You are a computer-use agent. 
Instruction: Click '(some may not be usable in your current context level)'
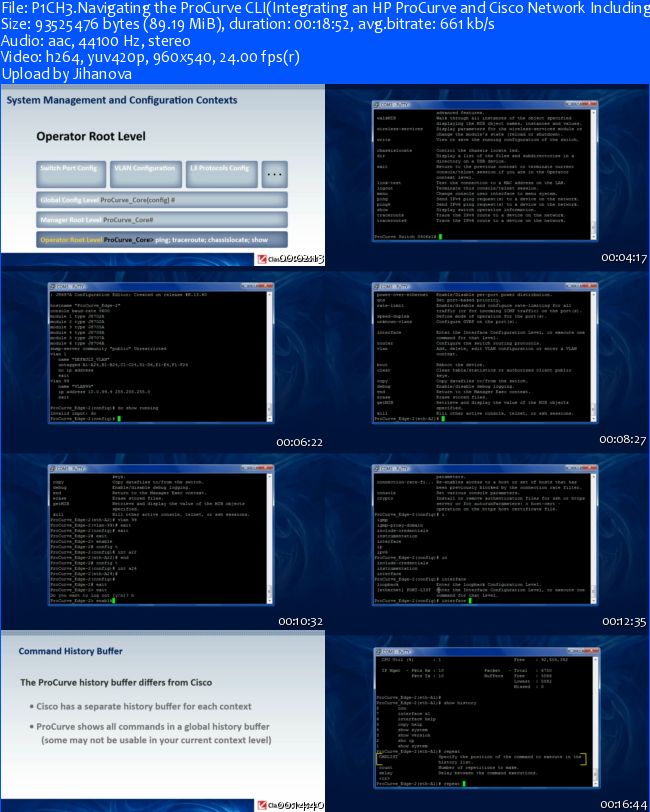pos(156,740)
